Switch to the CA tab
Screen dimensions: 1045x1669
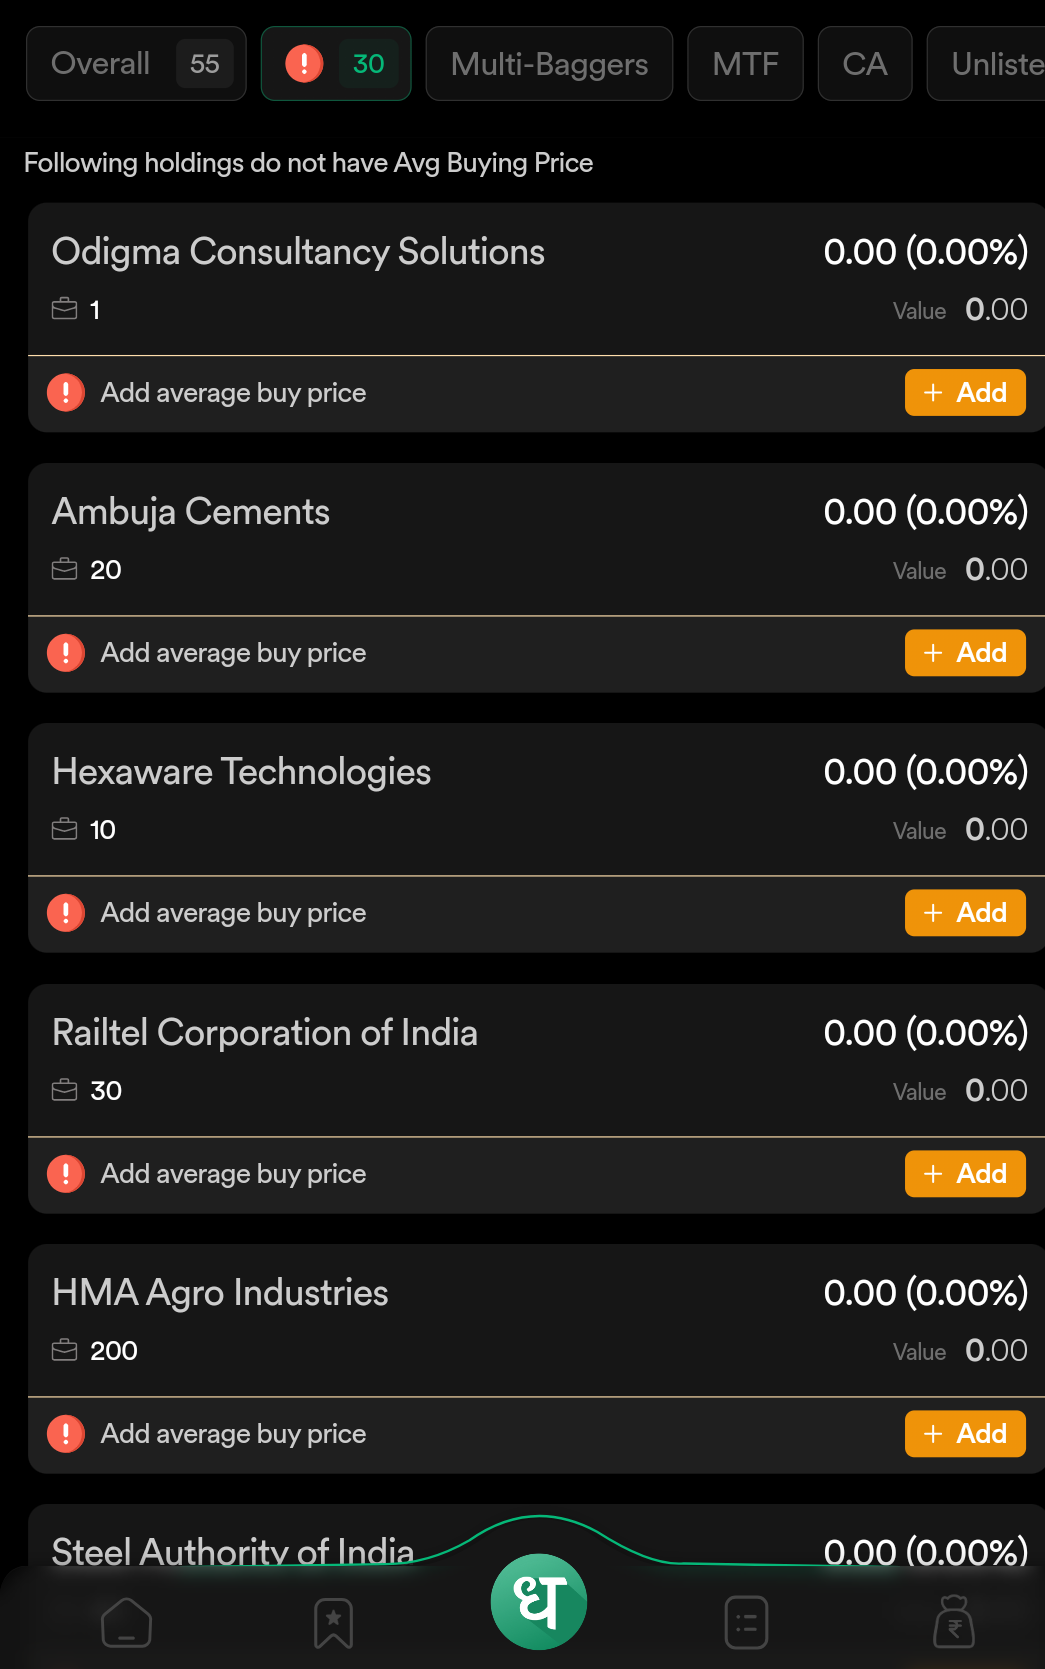865,64
